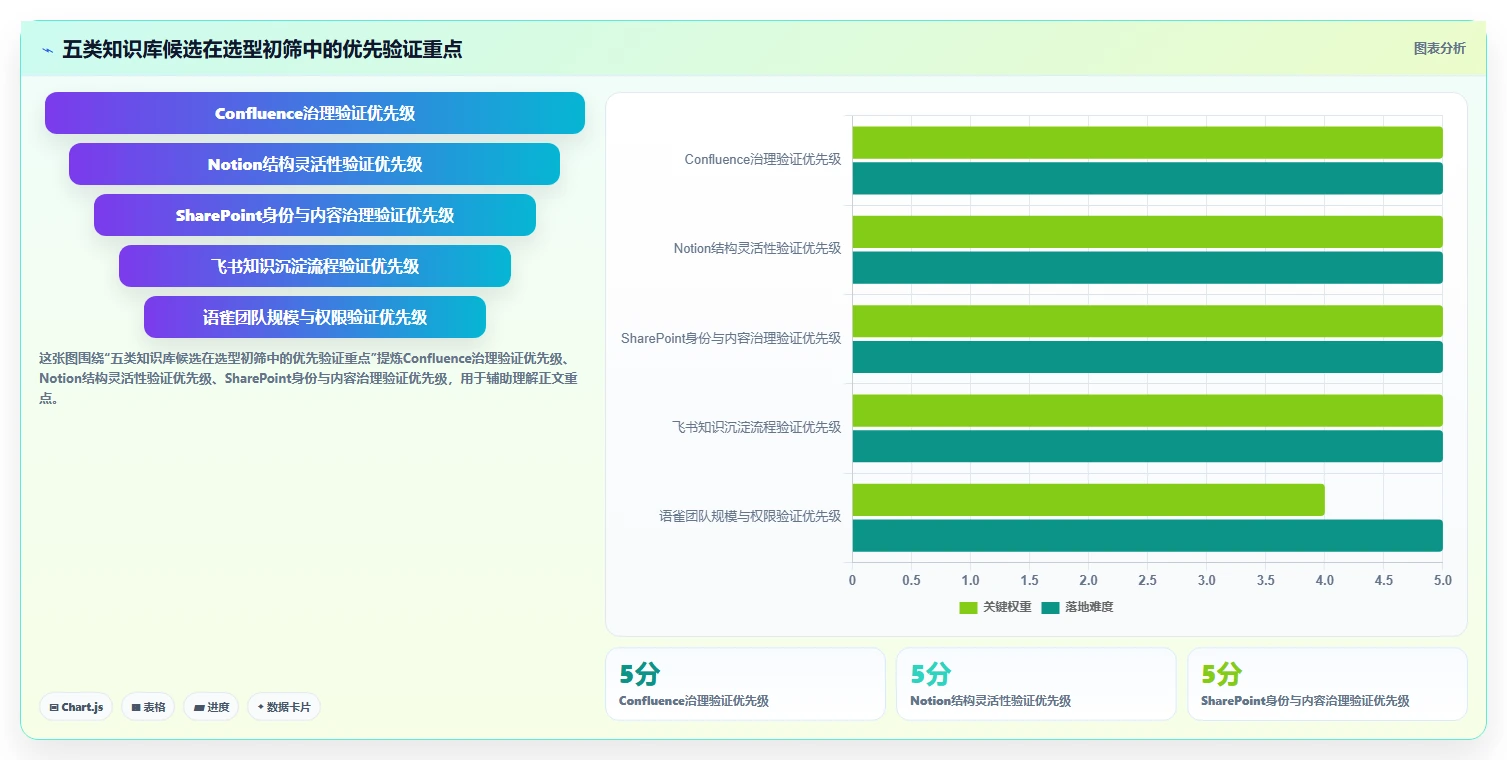The image size is (1507, 760).
Task: Select the 飞书知识沉淀流程验证优先级 funnel bar
Action: coord(315,266)
